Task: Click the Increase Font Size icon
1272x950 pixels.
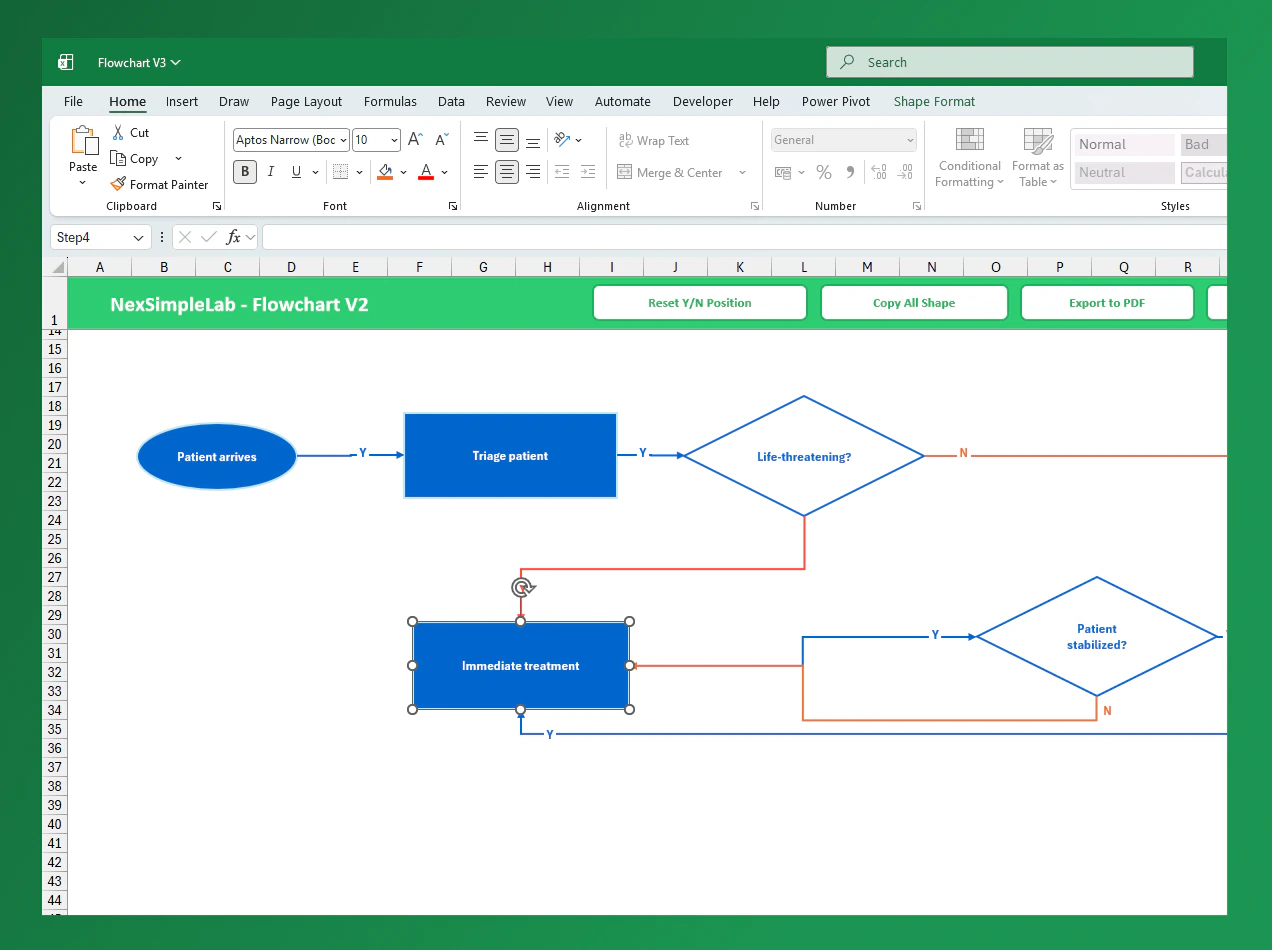Action: point(415,140)
